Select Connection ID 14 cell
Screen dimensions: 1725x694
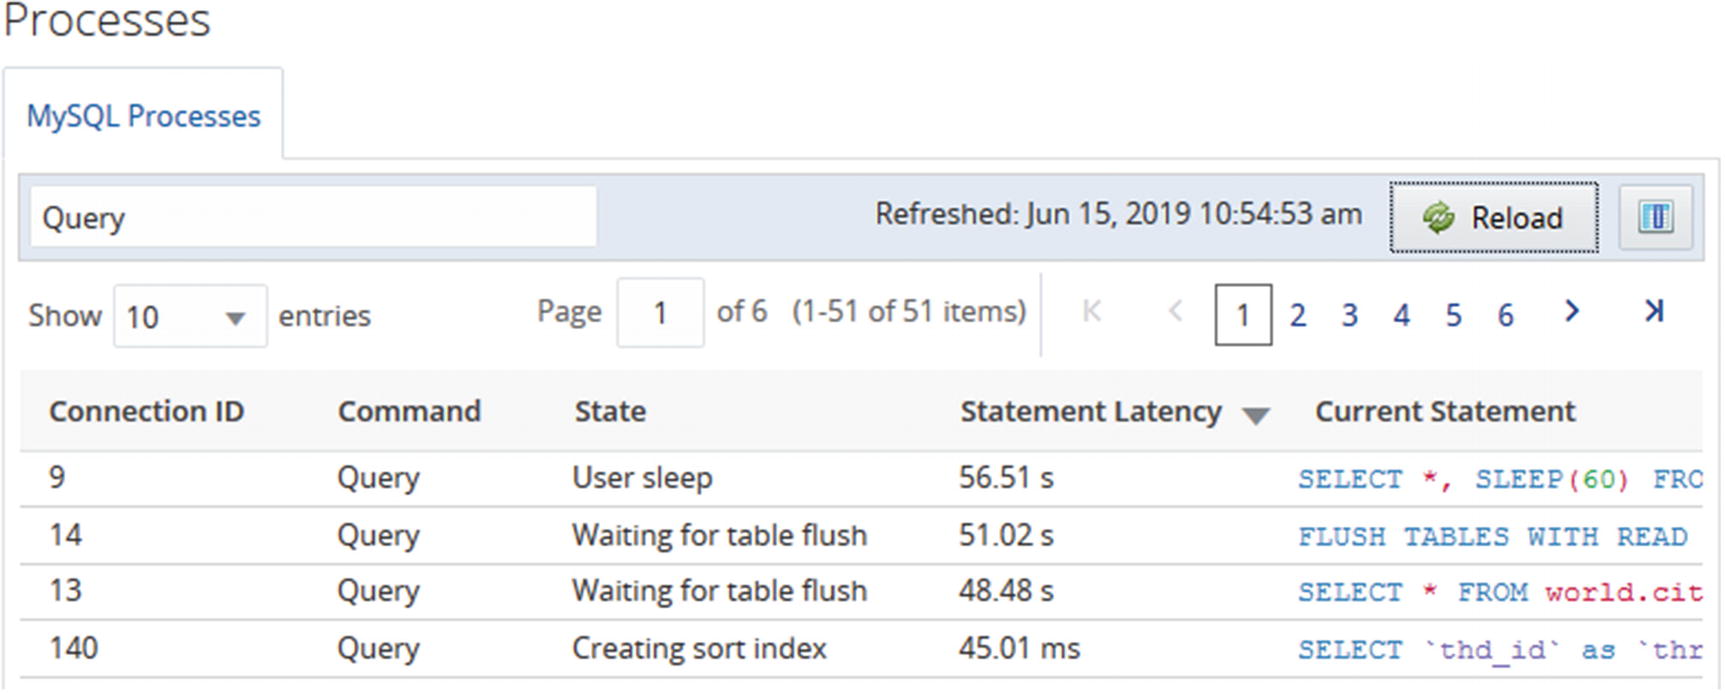[65, 535]
